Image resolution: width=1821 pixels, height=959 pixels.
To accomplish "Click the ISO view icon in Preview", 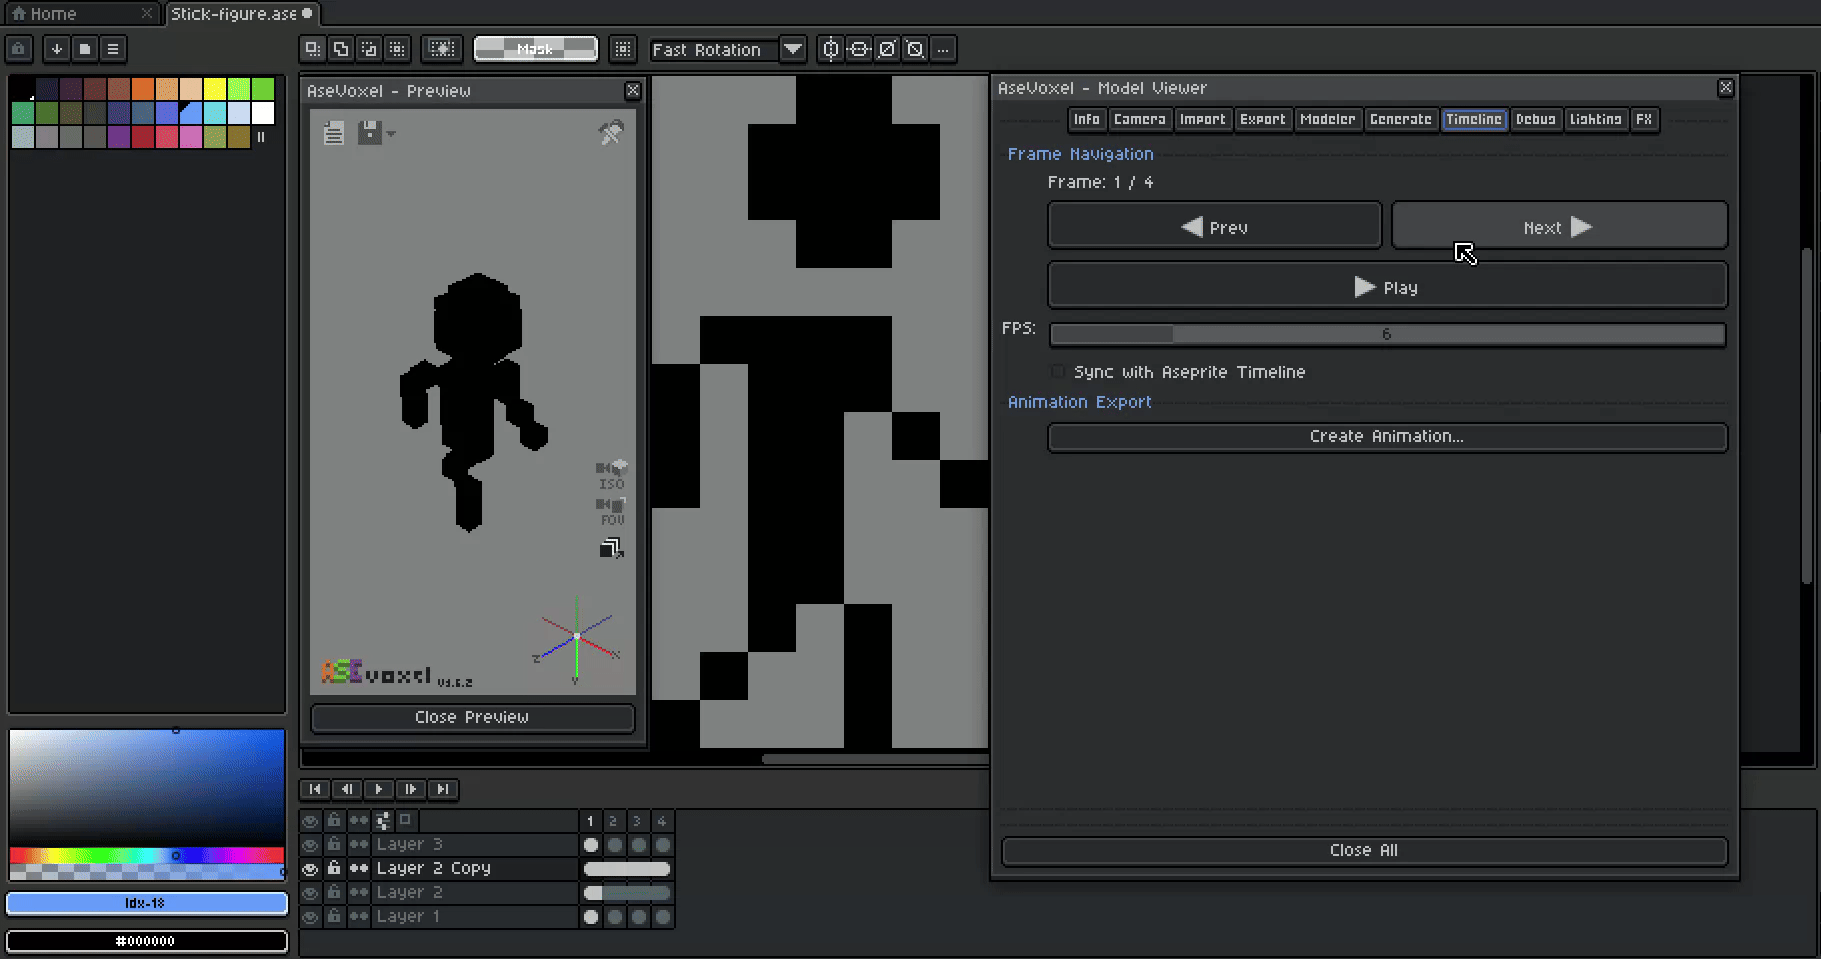I will [611, 475].
